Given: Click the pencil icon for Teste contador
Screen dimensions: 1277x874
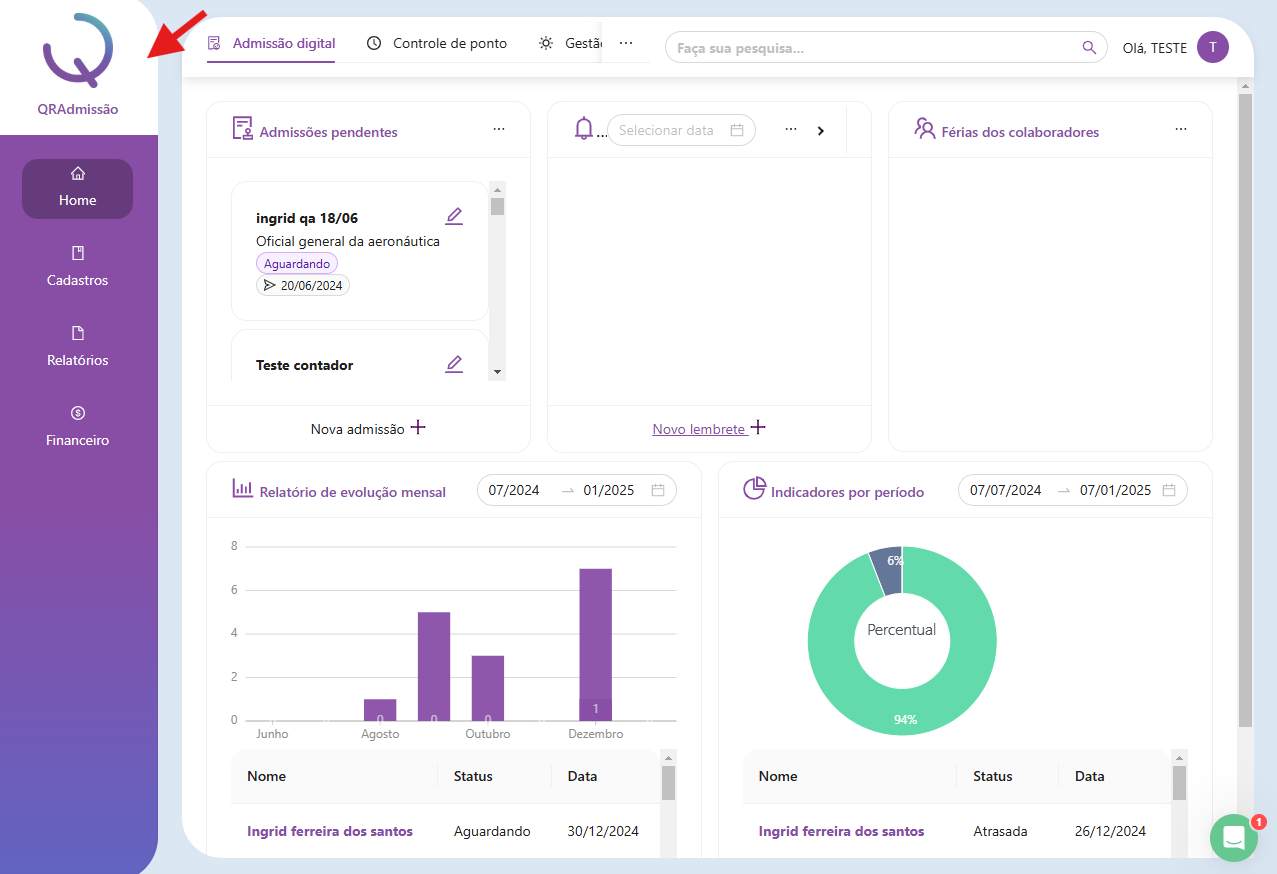Looking at the screenshot, I should 454,364.
